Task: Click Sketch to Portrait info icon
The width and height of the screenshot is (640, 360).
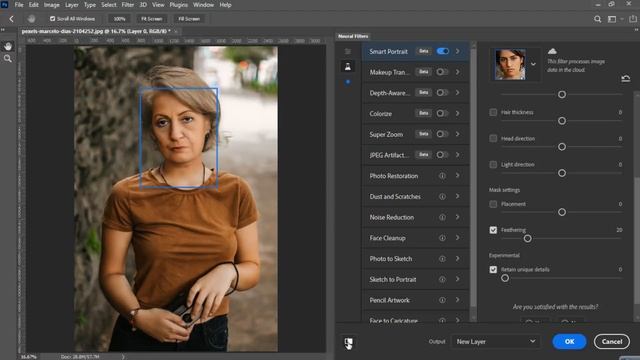Action: pyautogui.click(x=442, y=280)
